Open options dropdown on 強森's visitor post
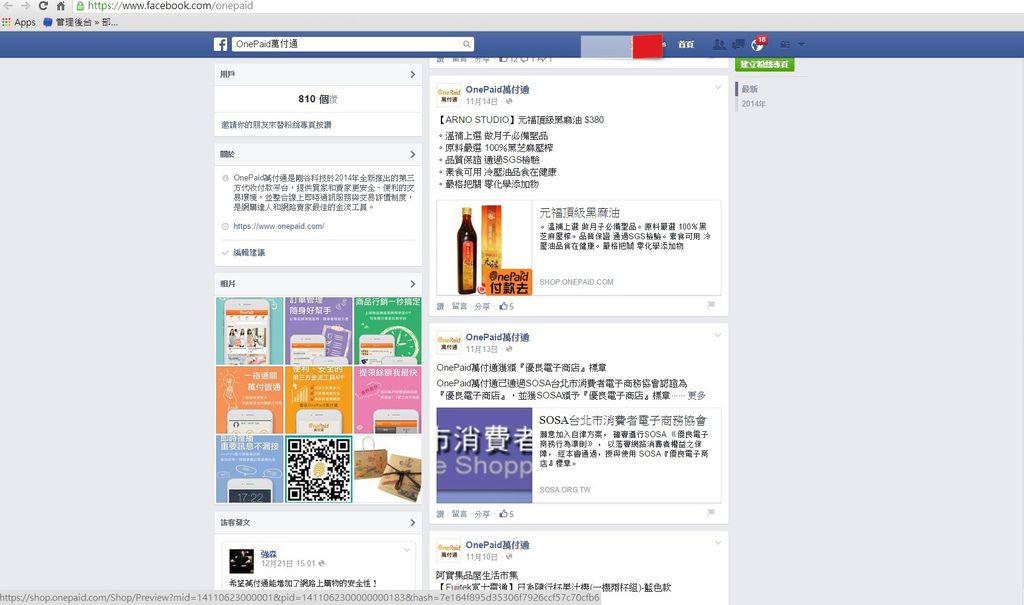Screen dimensions: 1024x605 (406, 550)
